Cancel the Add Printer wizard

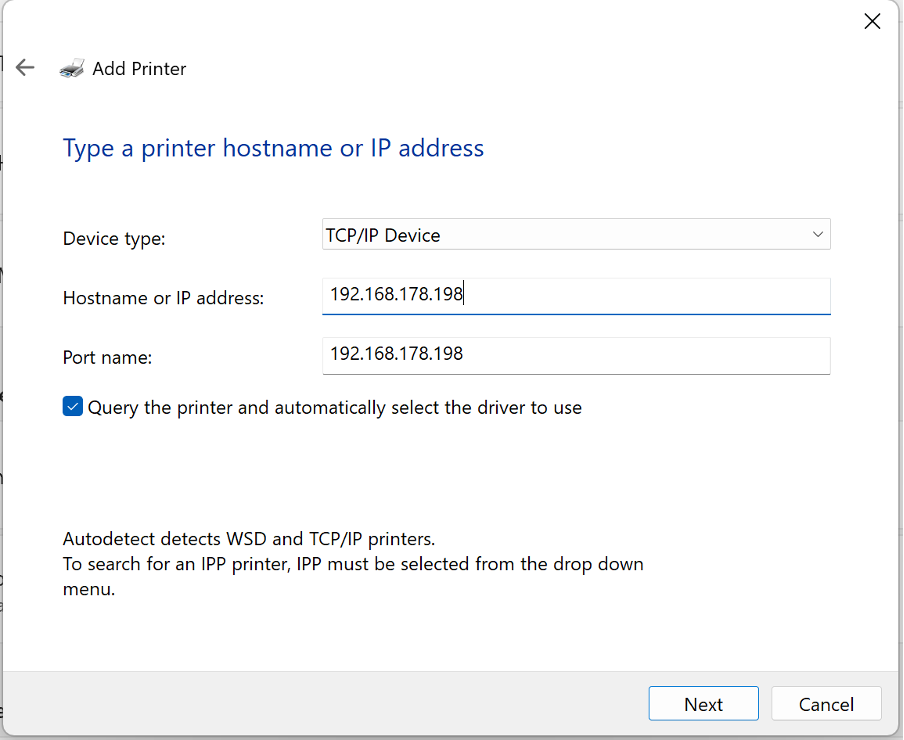pyautogui.click(x=826, y=703)
